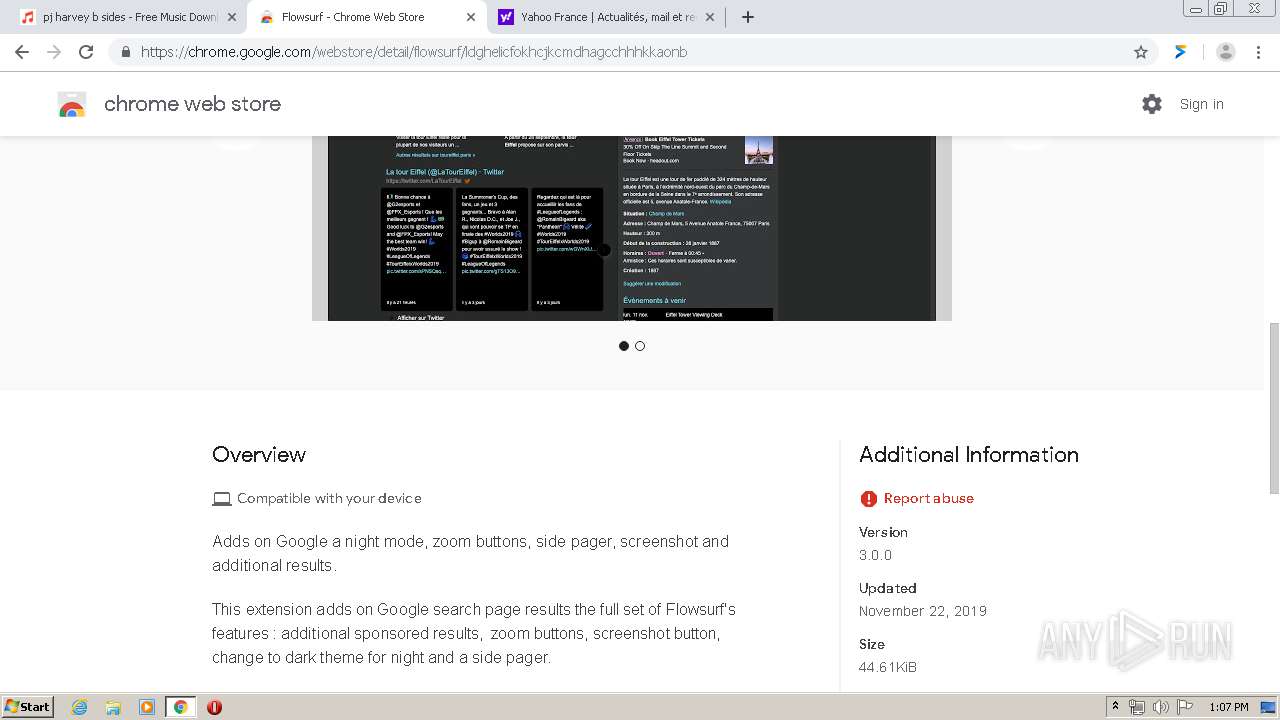Click the address bar URL
Image resolution: width=1280 pixels, height=720 pixels.
click(x=414, y=52)
